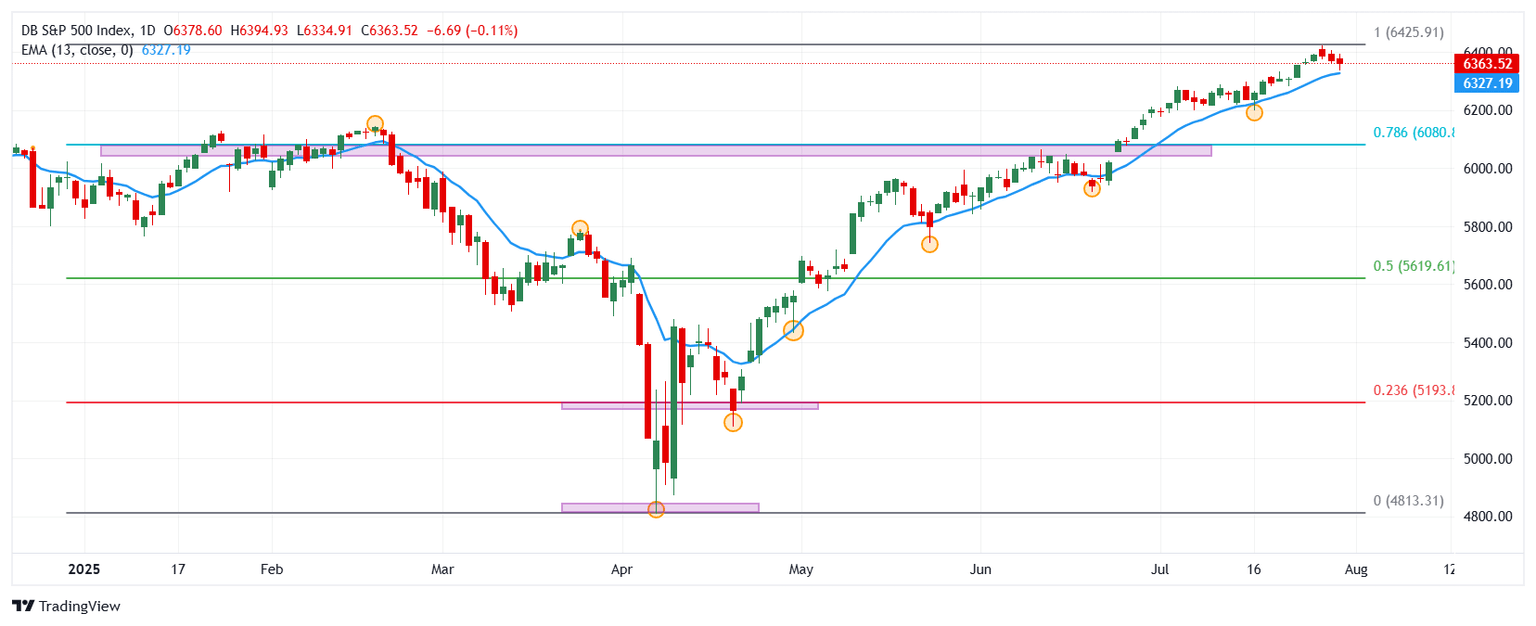Click the 0.236 Fibonacci level label
1536x626 pixels.
click(1412, 390)
